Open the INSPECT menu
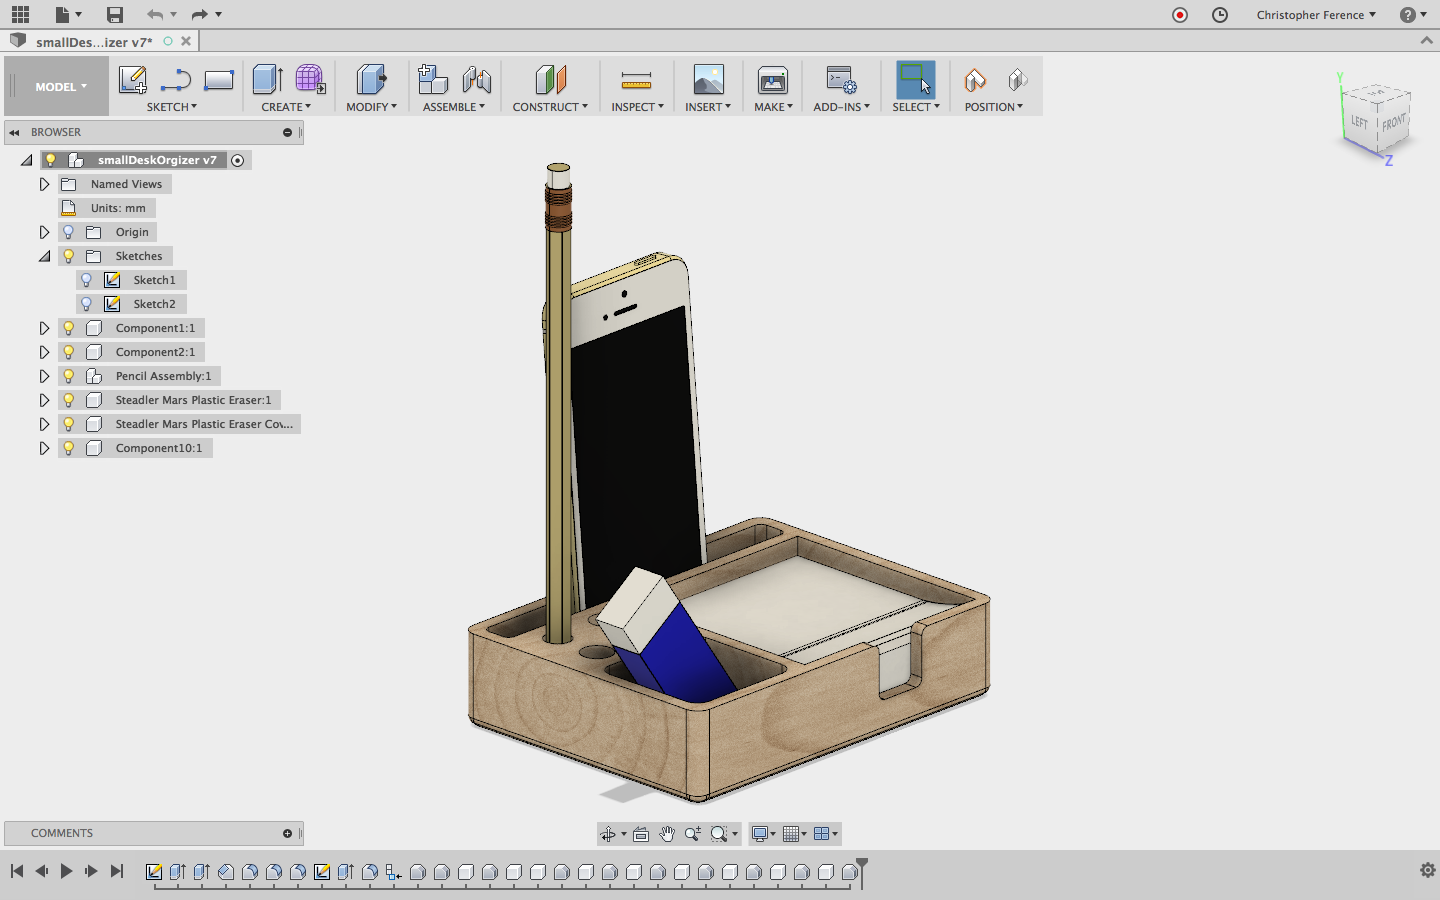The image size is (1440, 900). coord(637,107)
